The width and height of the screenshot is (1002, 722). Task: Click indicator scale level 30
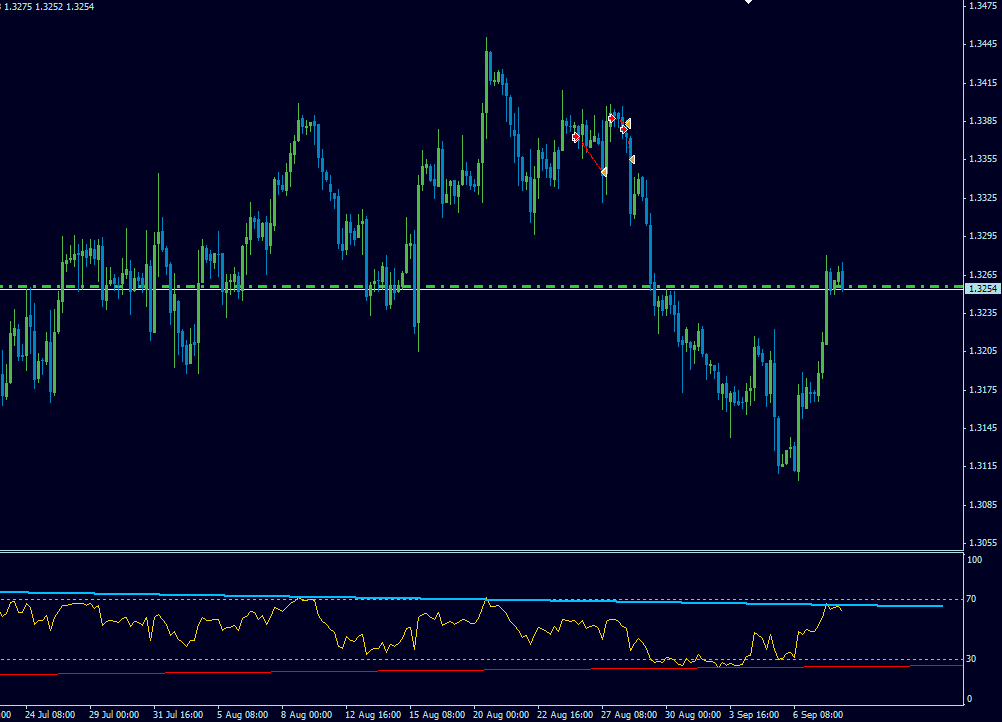point(971,659)
